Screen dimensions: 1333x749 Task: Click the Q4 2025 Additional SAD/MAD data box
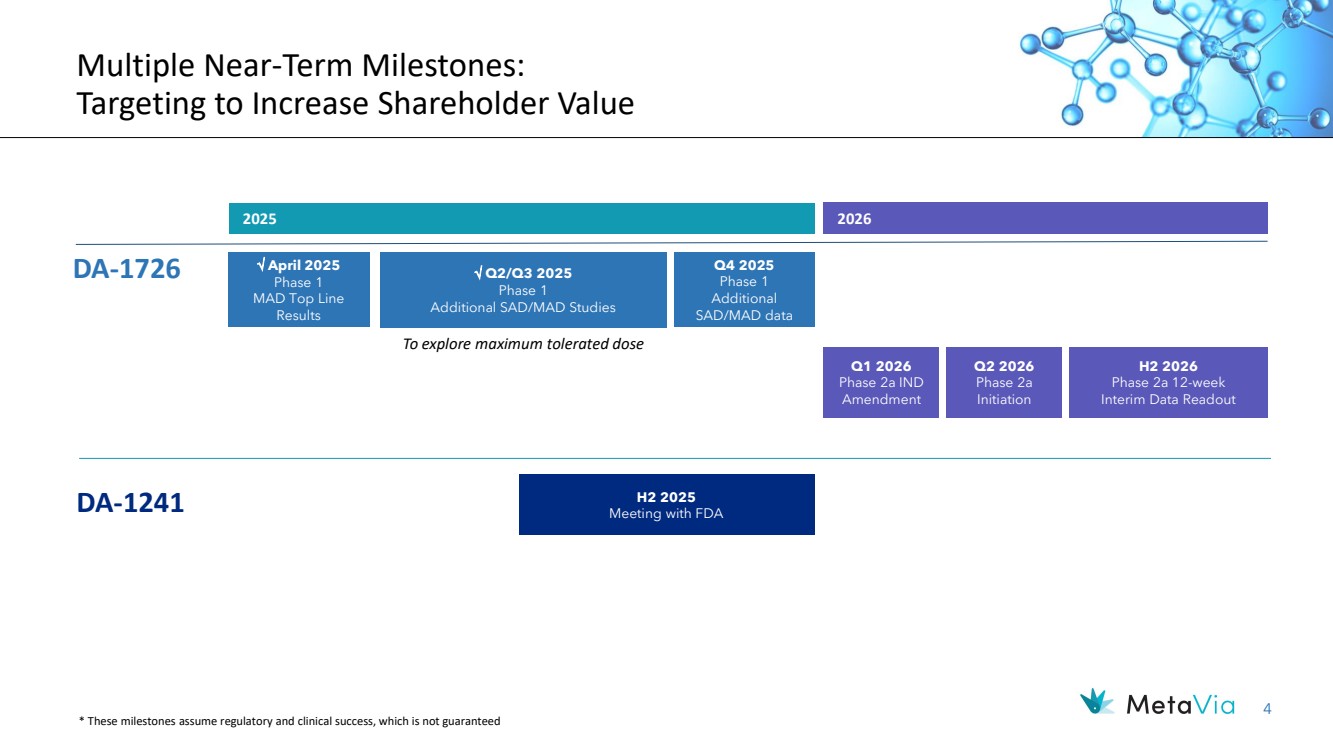coord(743,290)
